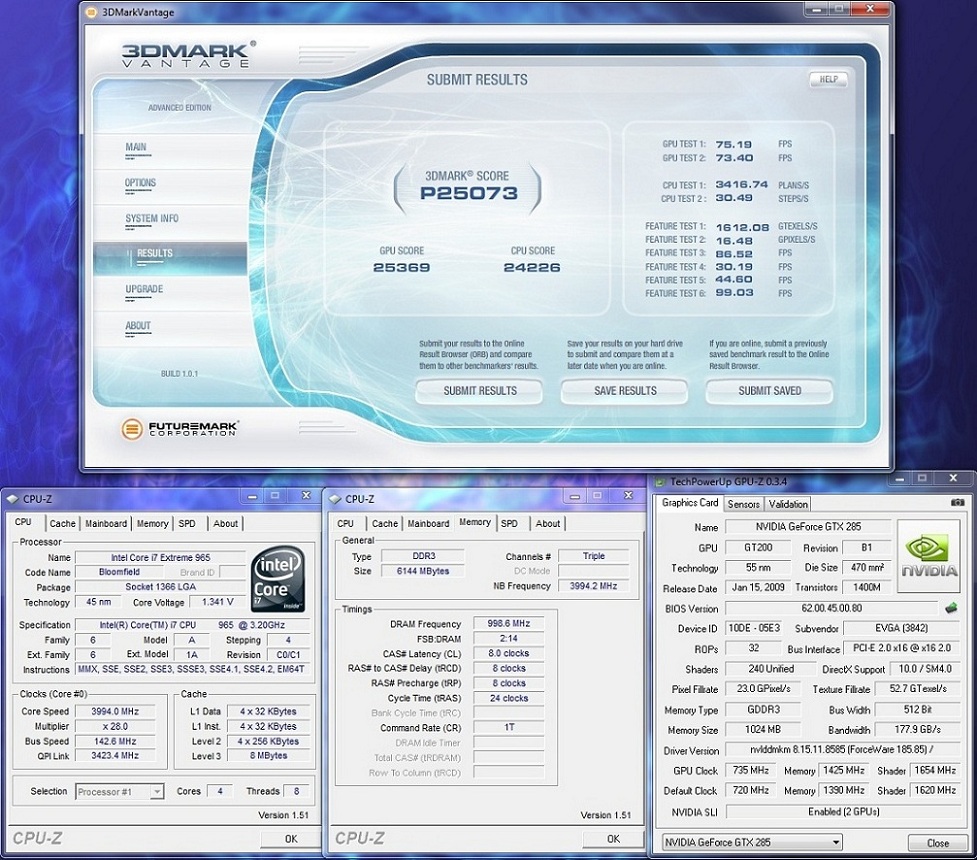This screenshot has height=860, width=977.
Task: Open UPGRADE in 3DMark sidebar
Action: point(144,289)
